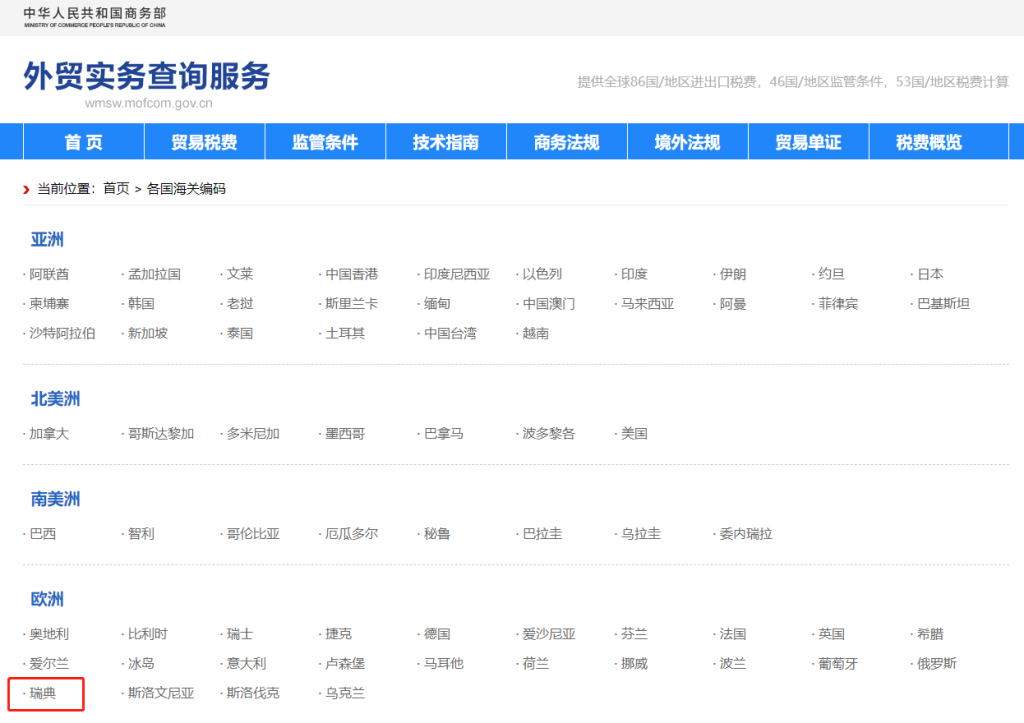Open the 加拿大 link

tap(49, 434)
